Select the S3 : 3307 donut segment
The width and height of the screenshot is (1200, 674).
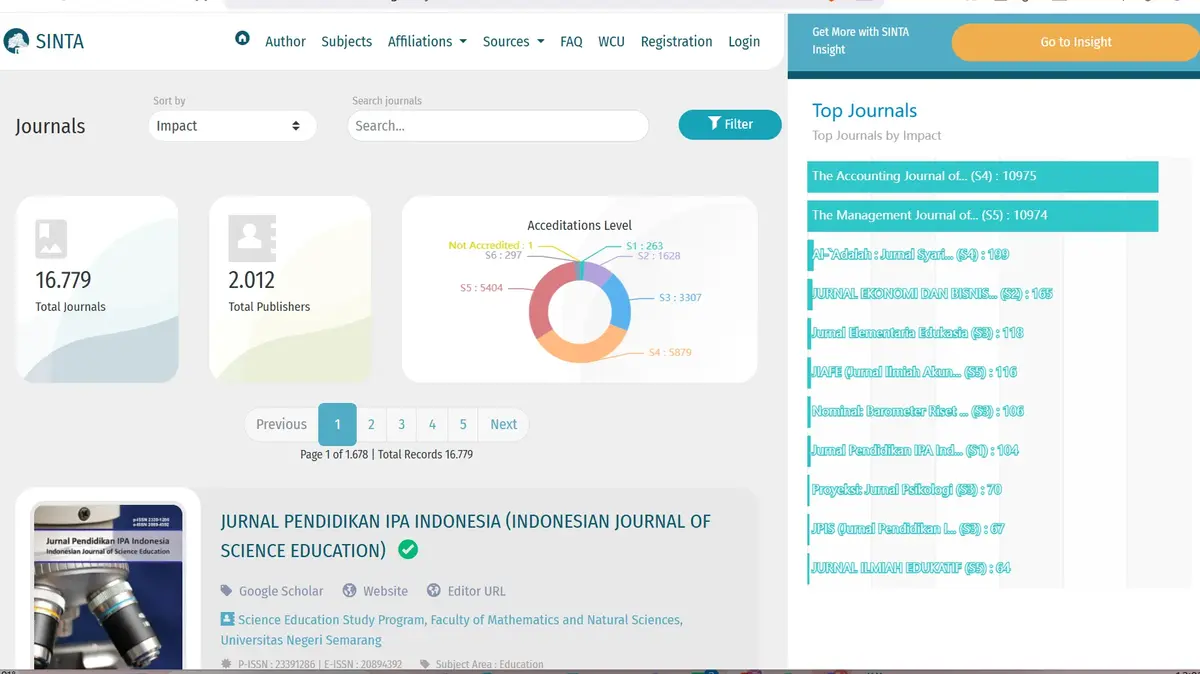[619, 302]
